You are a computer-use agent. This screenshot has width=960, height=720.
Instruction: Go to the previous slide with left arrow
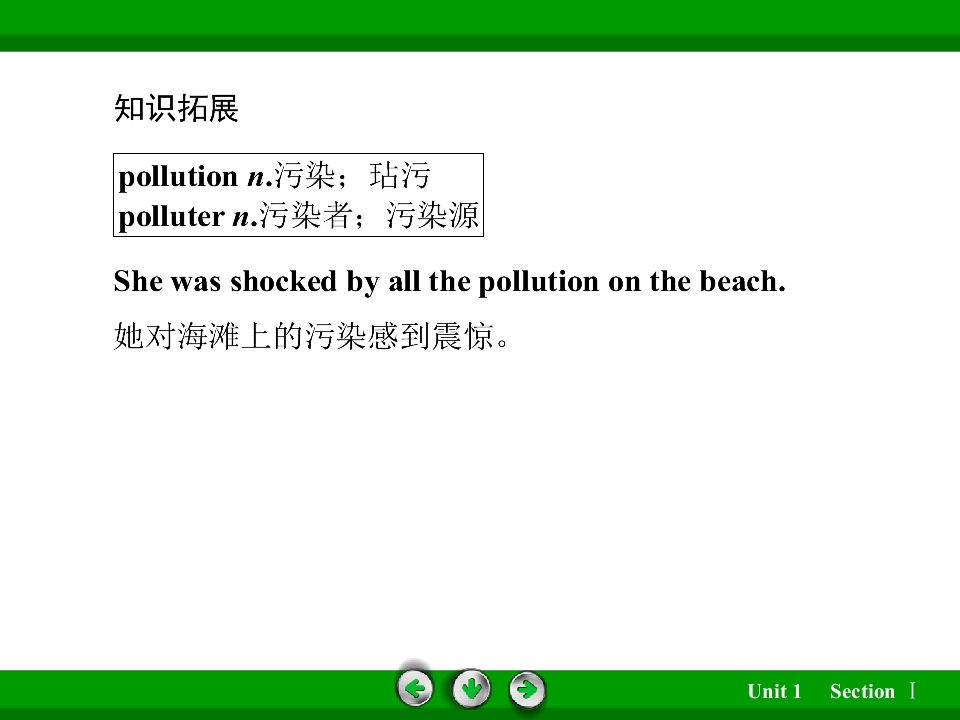415,689
